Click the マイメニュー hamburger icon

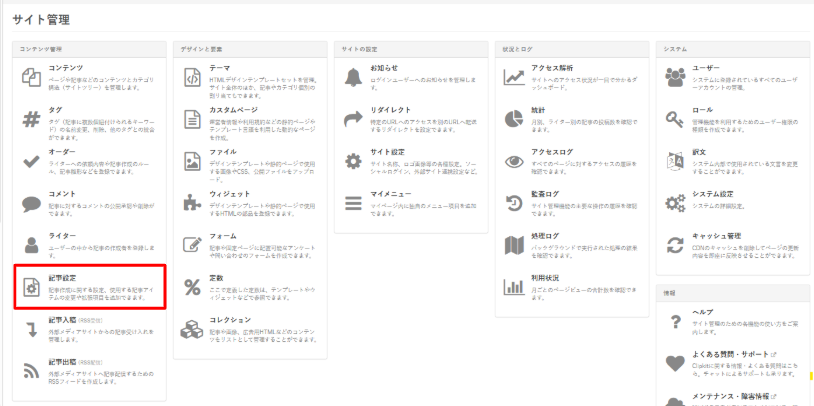click(354, 204)
